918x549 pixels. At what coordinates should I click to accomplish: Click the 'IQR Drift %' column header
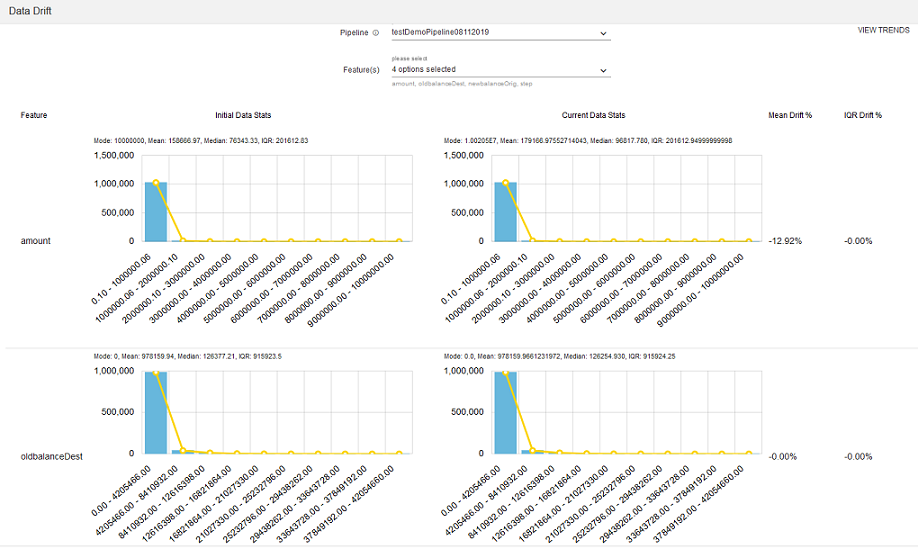tap(862, 115)
